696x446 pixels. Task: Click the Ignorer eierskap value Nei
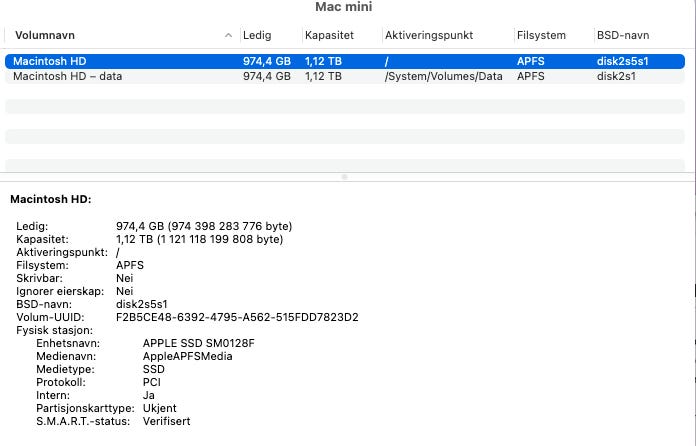[x=124, y=291]
